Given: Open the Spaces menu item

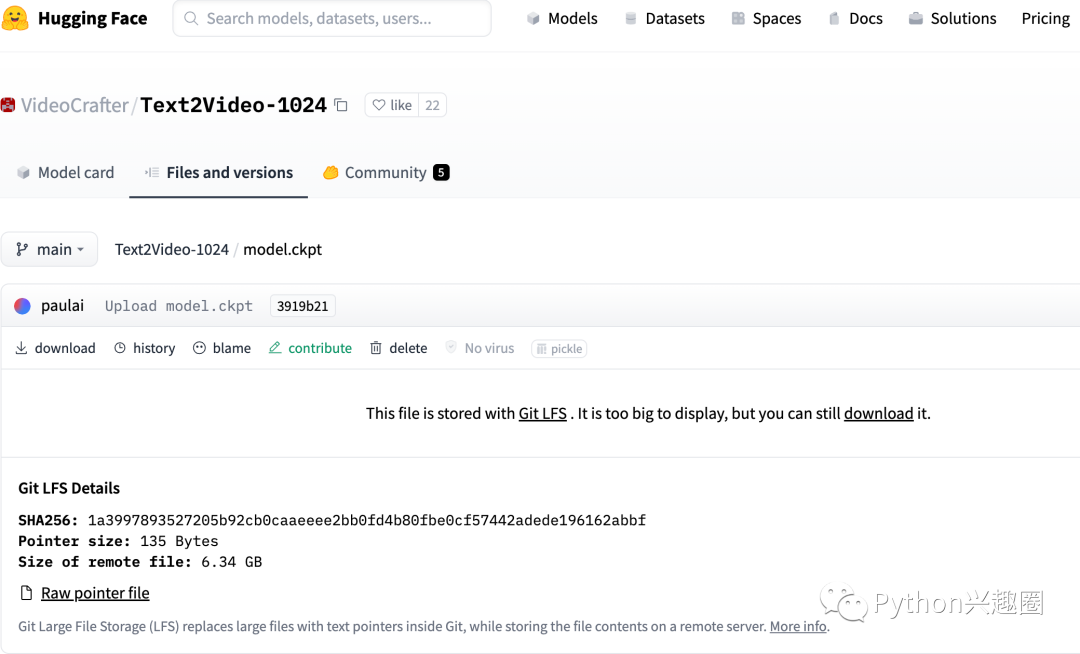Looking at the screenshot, I should click(766, 19).
